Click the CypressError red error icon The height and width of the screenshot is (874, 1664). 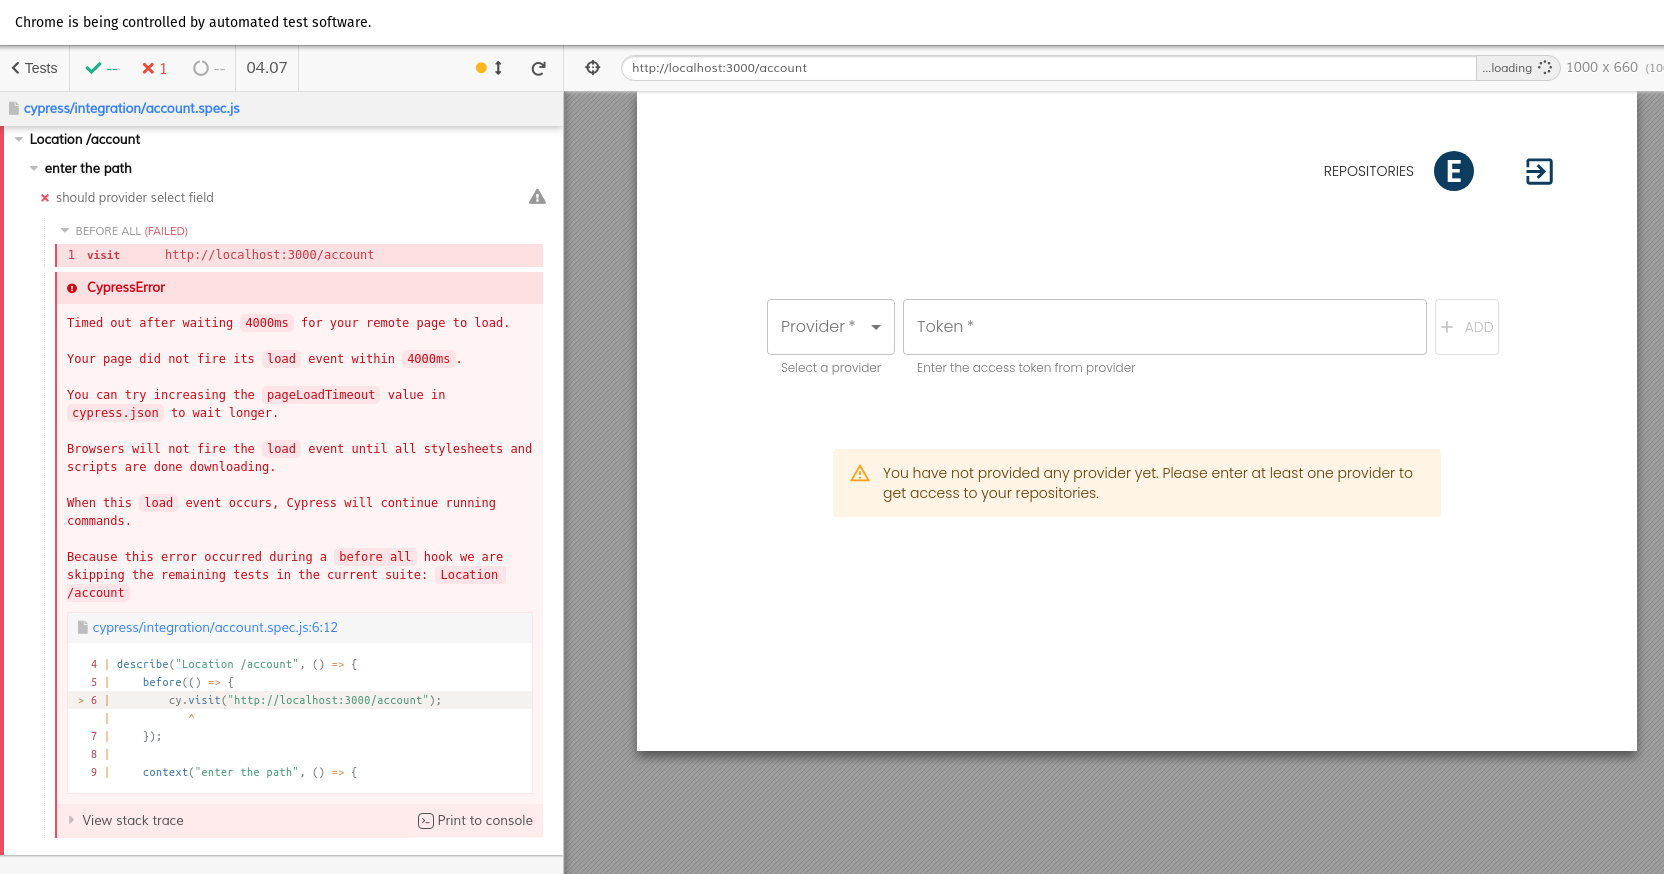tap(72, 288)
